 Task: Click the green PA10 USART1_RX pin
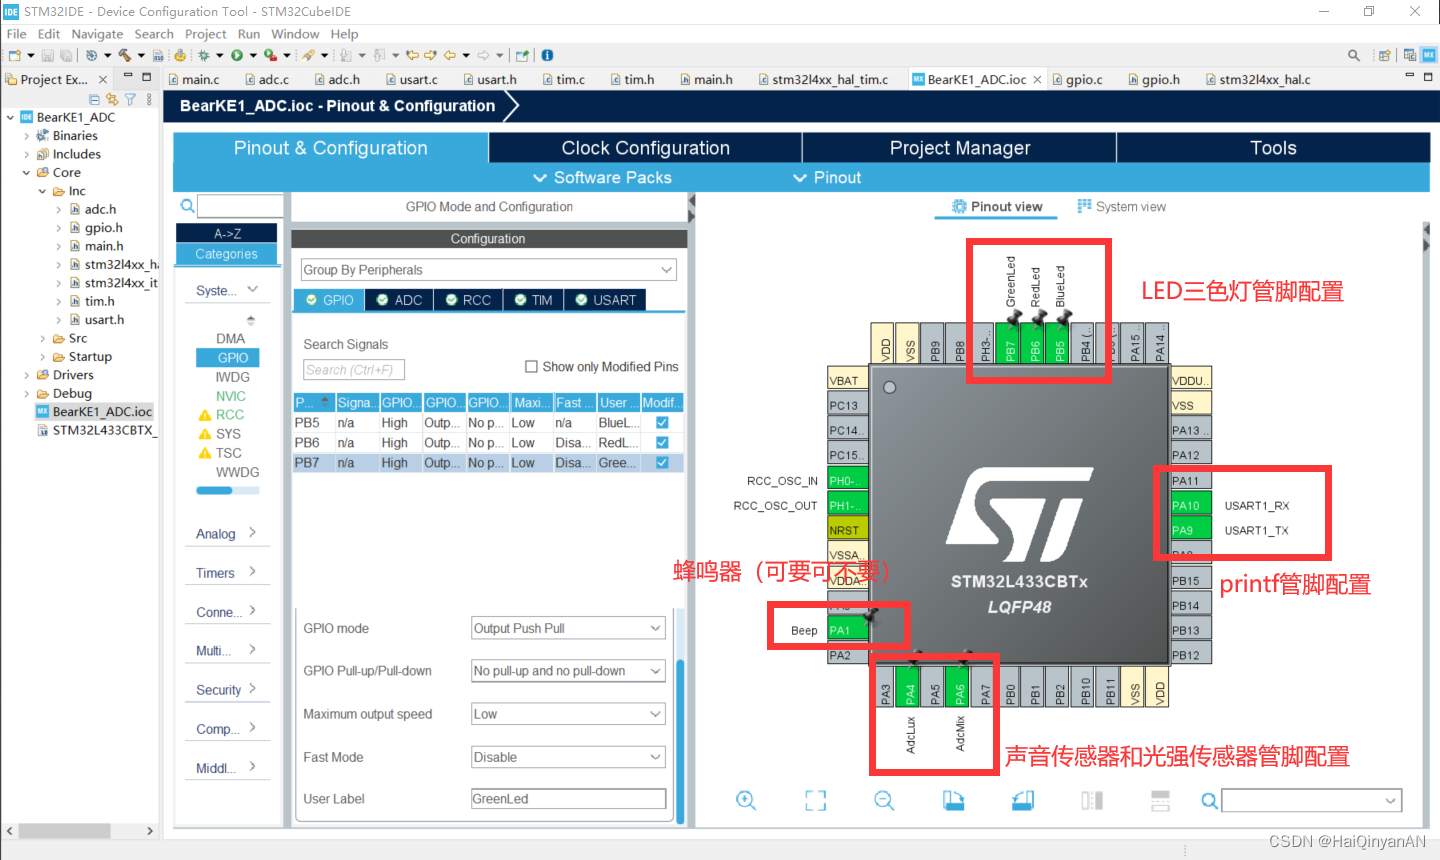pos(1191,505)
